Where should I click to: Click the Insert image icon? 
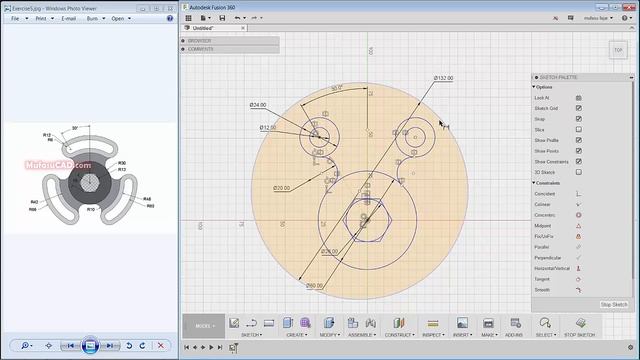462,323
